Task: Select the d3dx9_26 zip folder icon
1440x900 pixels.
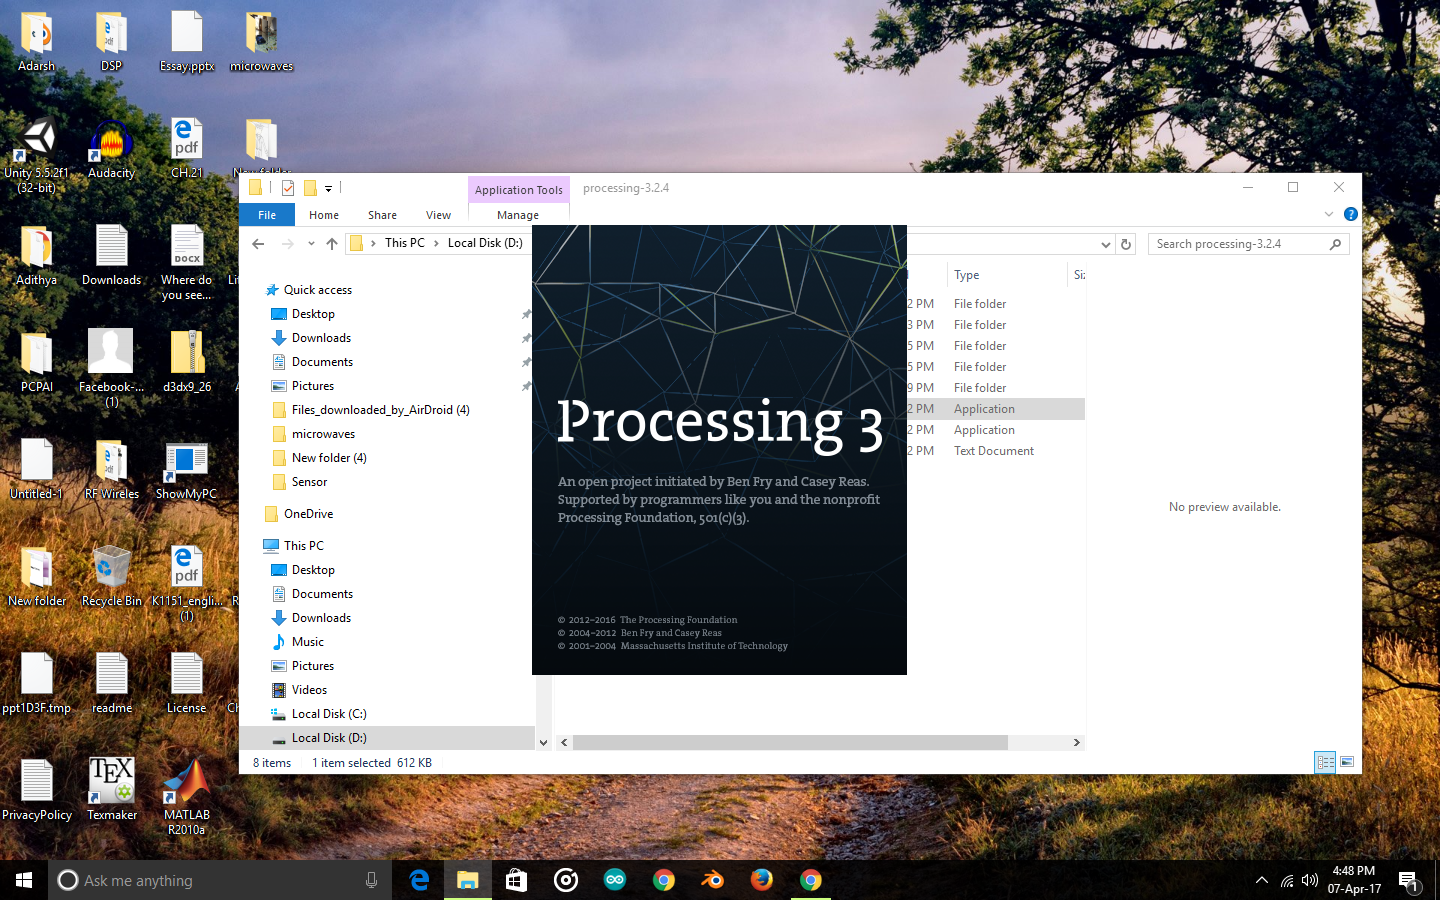Action: coord(186,362)
